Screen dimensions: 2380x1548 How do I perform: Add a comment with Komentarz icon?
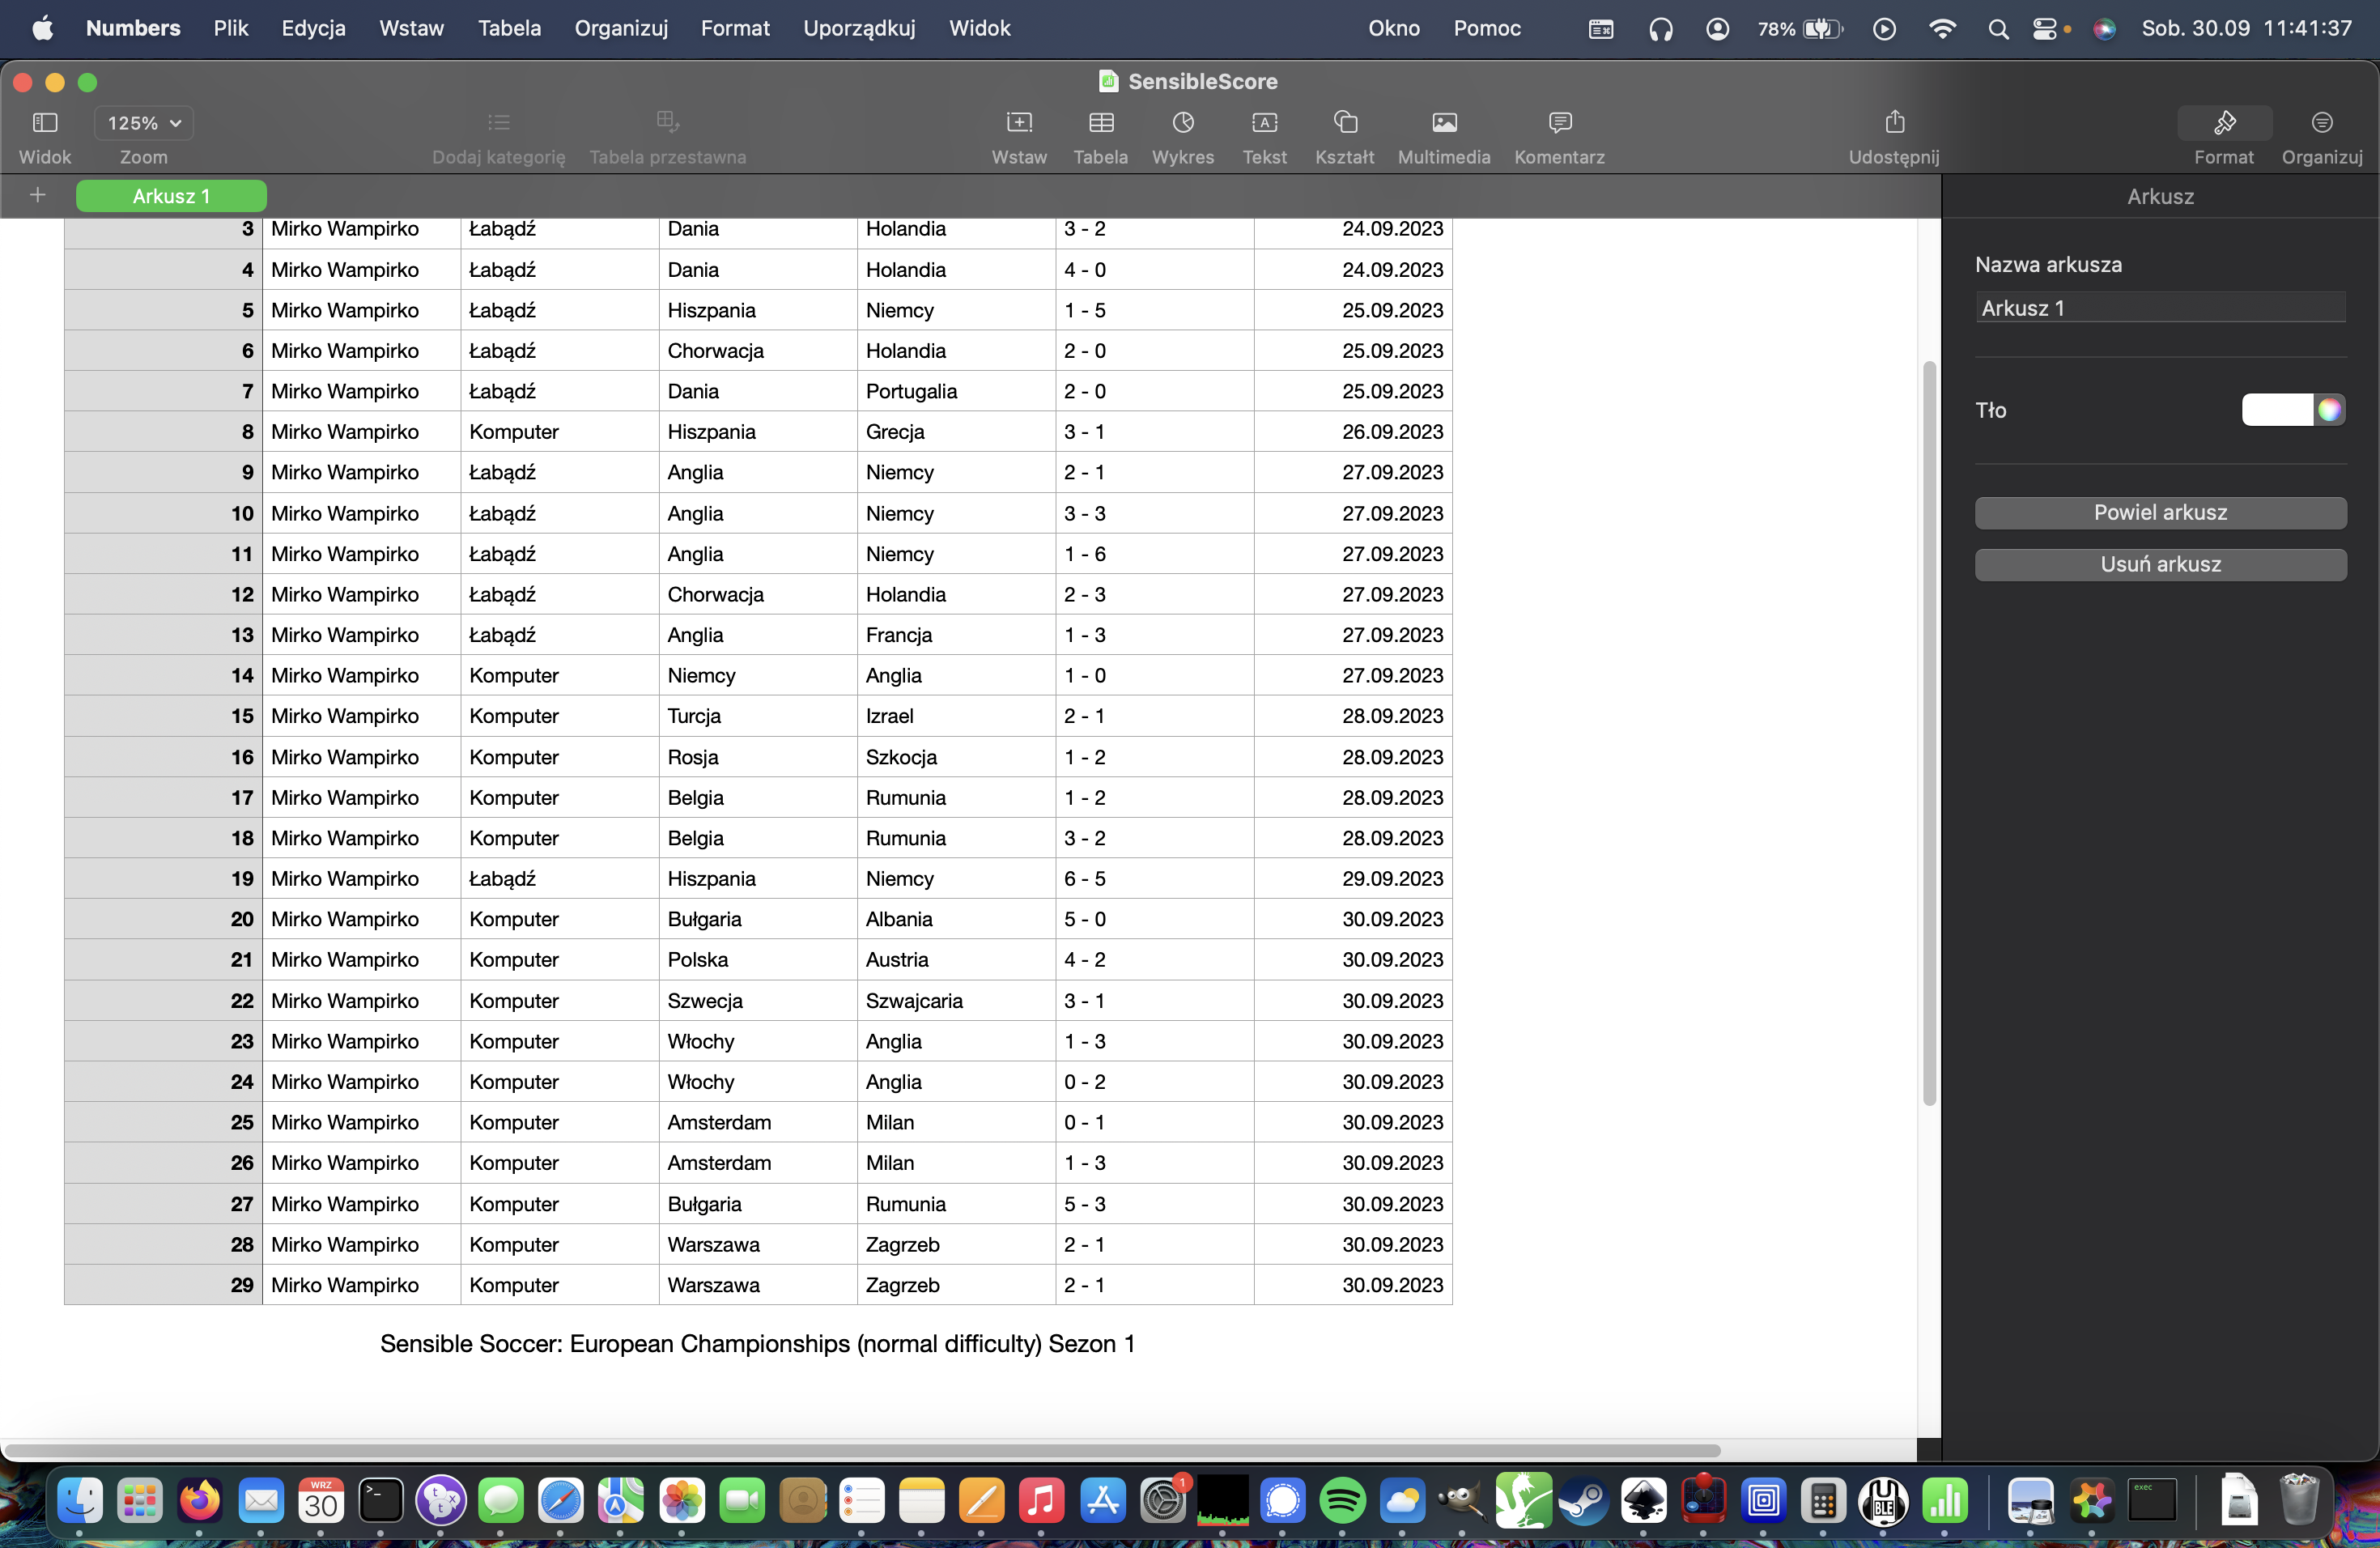point(1559,123)
